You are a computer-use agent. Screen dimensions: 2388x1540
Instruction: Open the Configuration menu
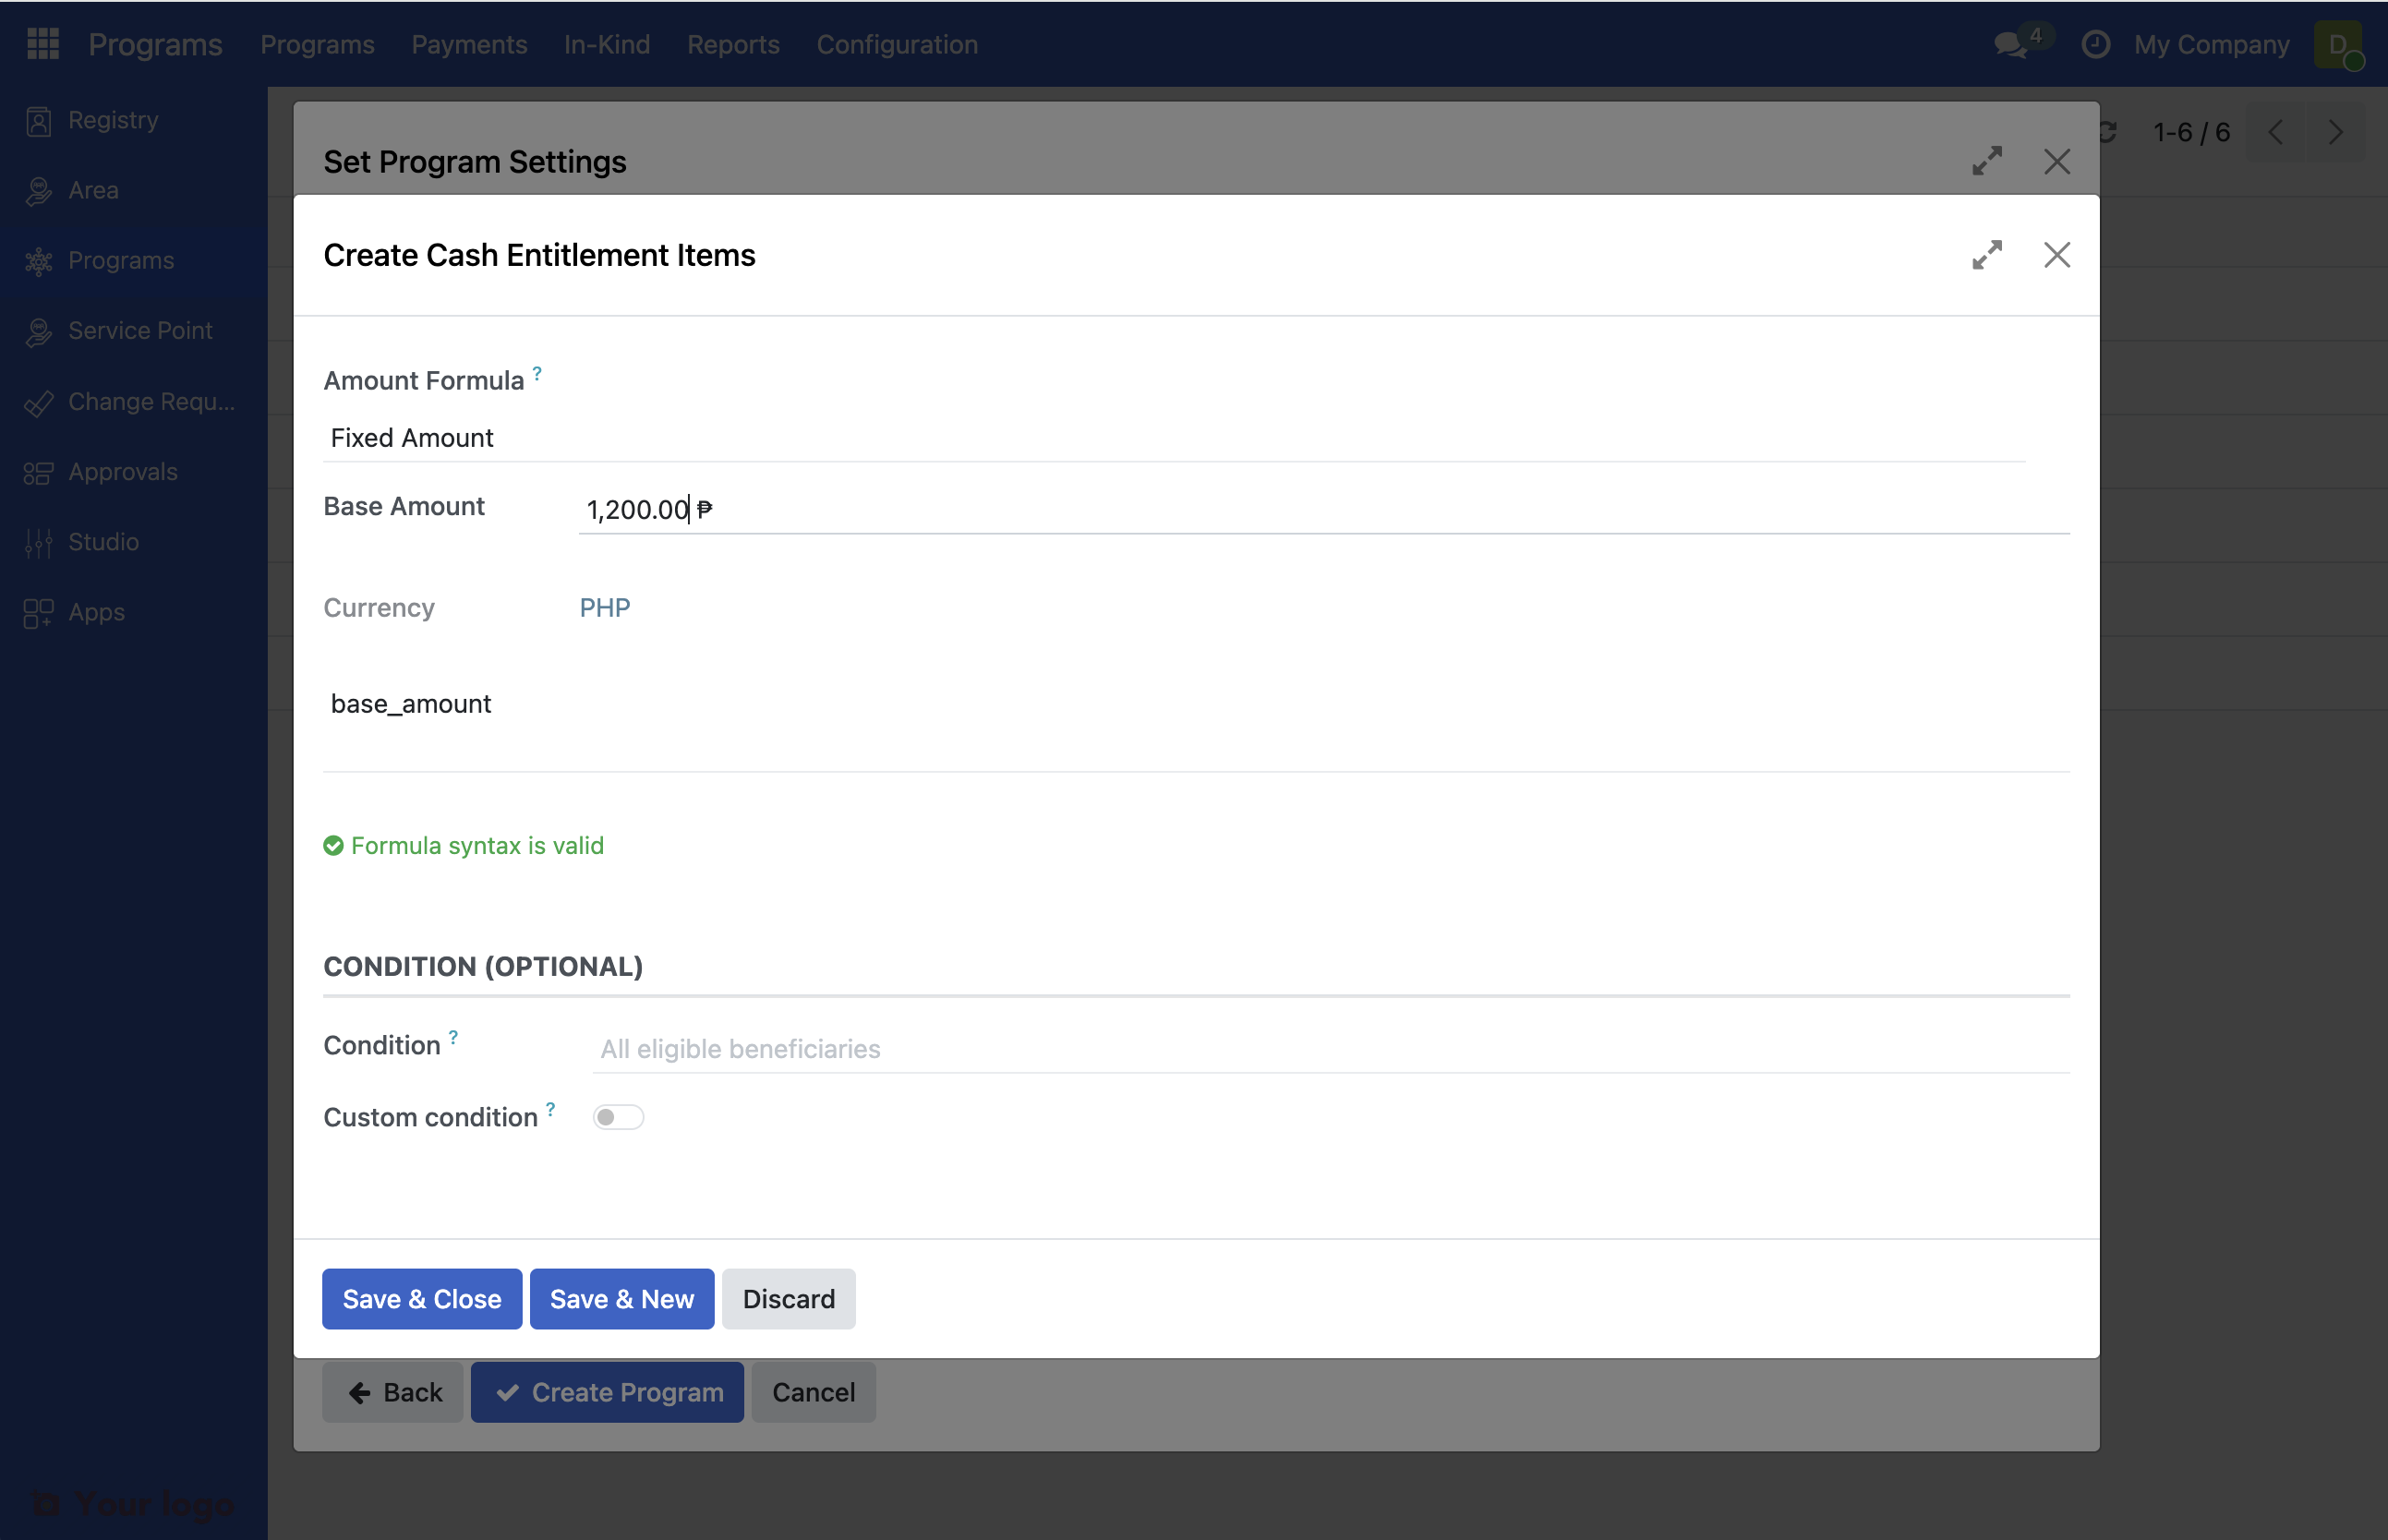click(896, 44)
